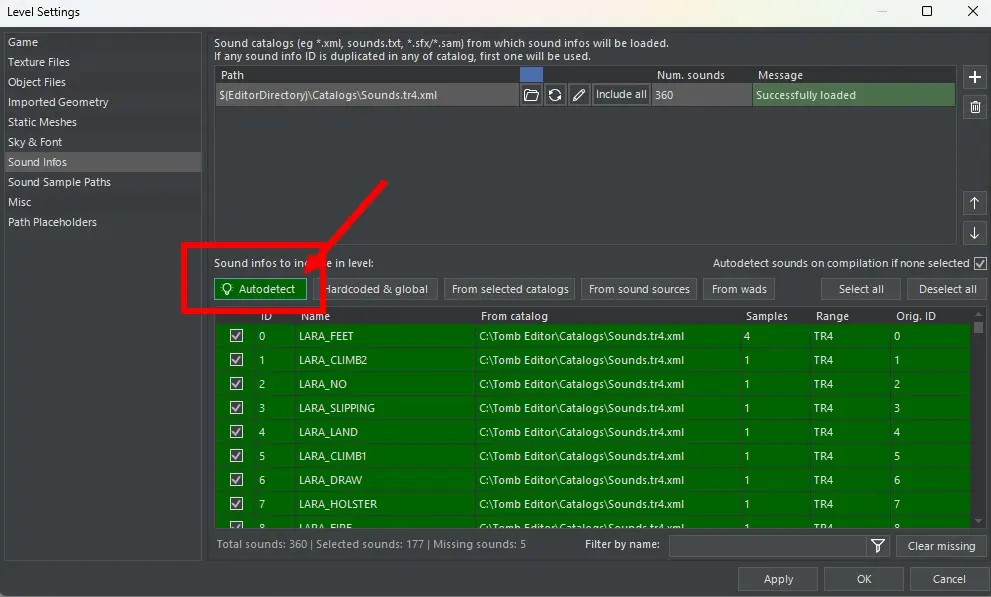This screenshot has height=597, width=991.
Task: Click the browse folder icon for Sounds catalog
Action: click(531, 95)
